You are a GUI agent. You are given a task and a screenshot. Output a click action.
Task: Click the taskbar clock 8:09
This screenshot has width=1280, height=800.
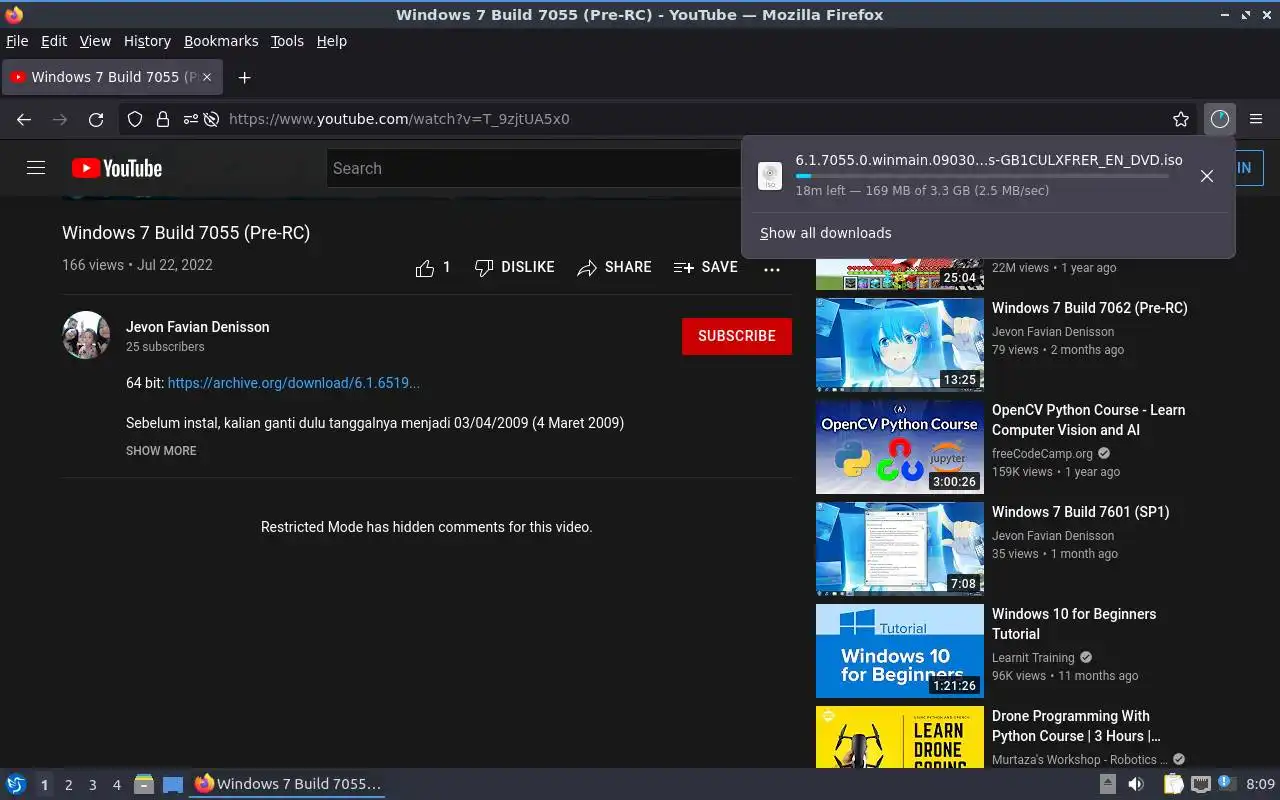[x=1260, y=784]
